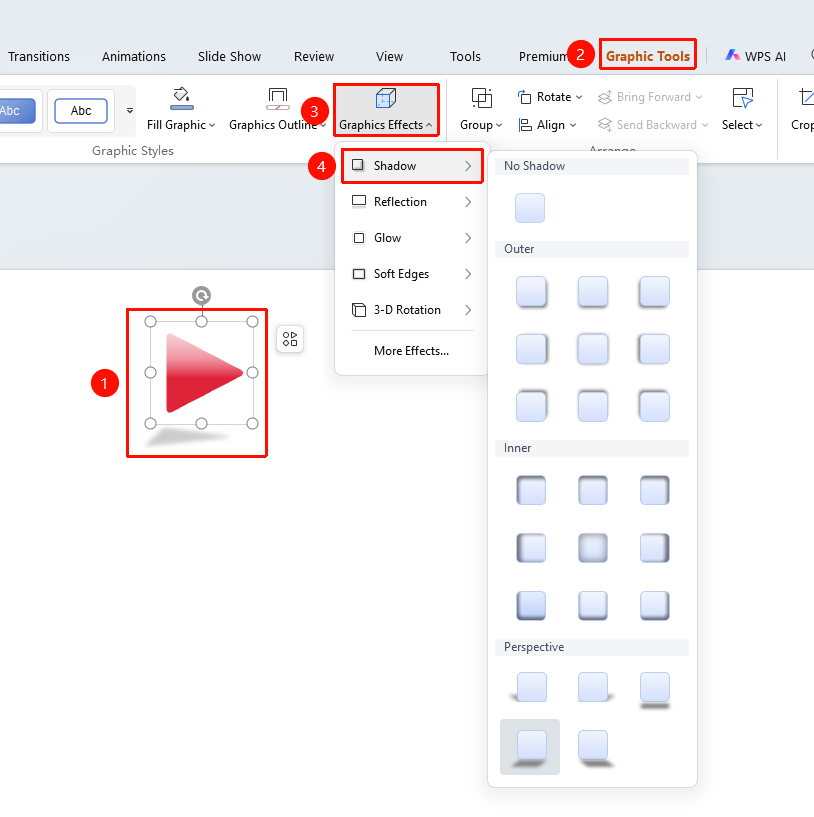Viewport: 814px width, 817px height.
Task: Expand the Graphic Styles gallery arrow
Action: point(130,110)
